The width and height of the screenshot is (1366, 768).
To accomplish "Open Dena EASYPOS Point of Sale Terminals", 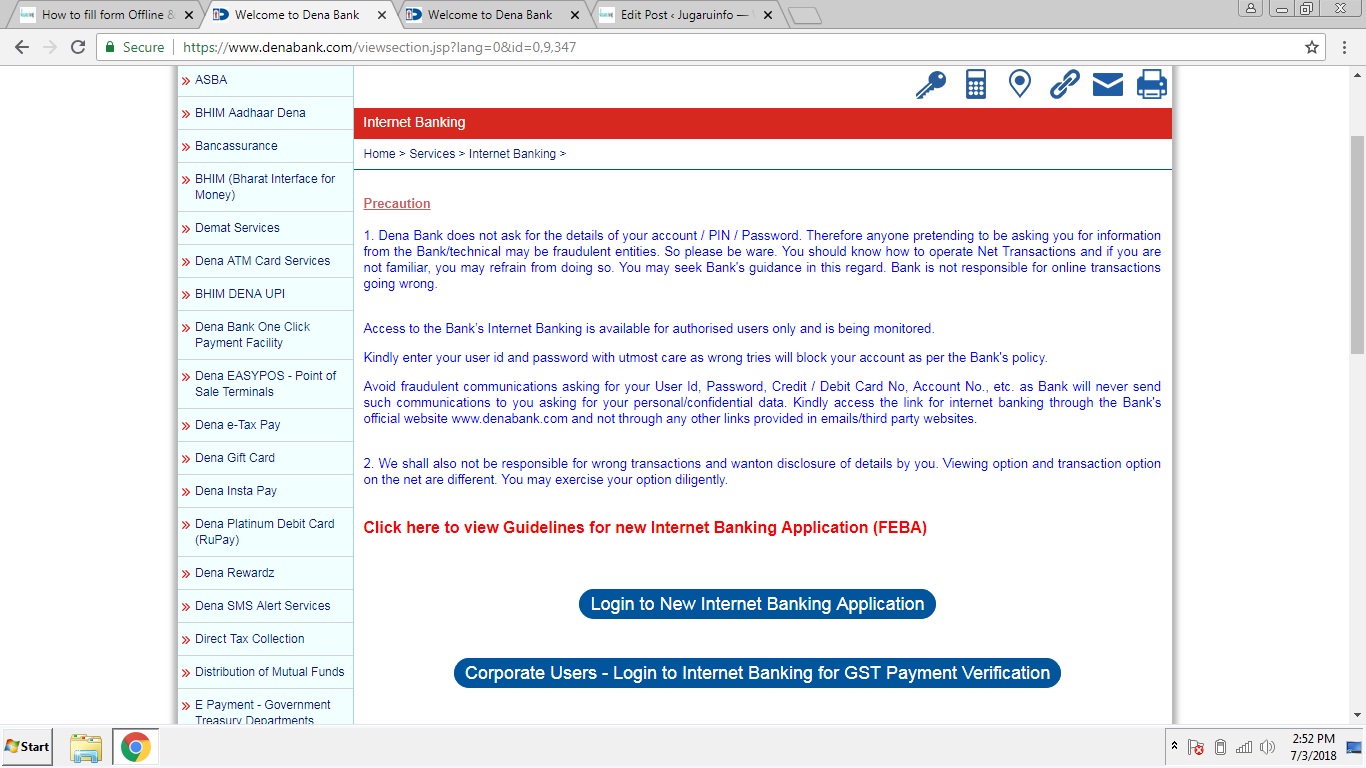I will (265, 384).
